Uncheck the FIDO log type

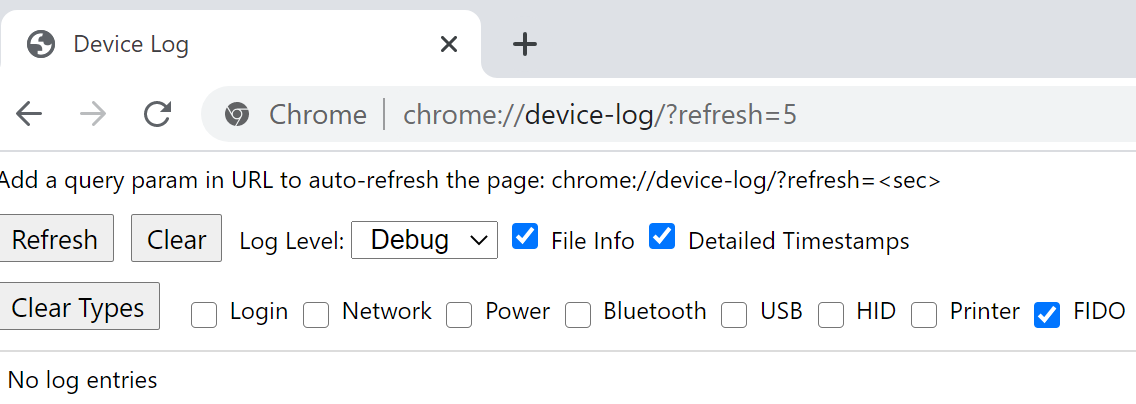1047,315
